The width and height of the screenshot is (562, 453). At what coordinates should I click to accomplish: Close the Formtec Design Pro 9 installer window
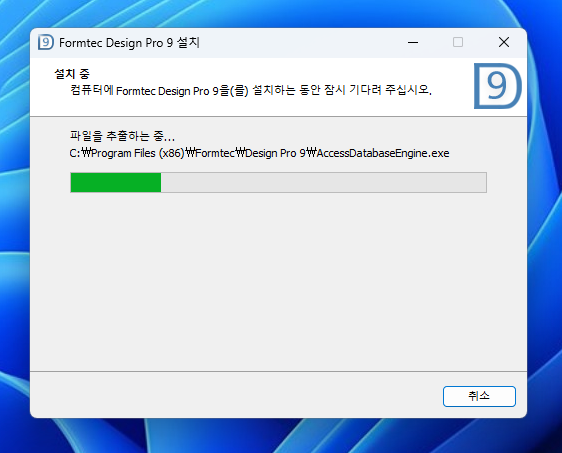pos(504,42)
